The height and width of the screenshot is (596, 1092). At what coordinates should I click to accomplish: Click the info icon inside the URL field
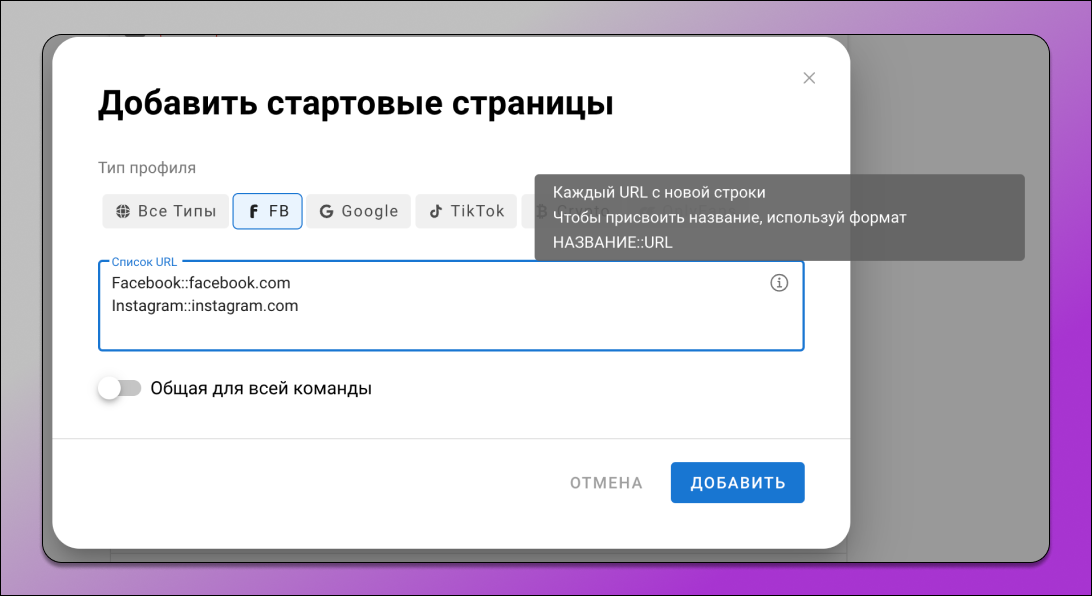pyautogui.click(x=779, y=284)
